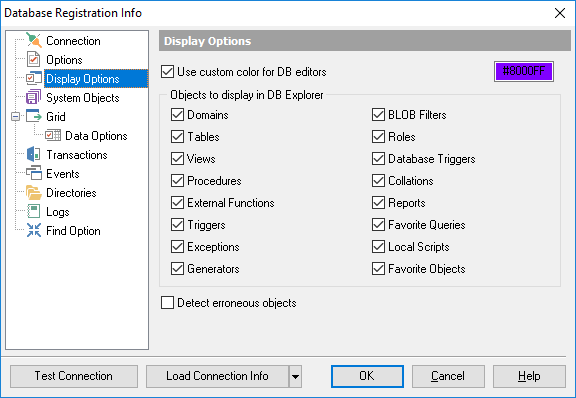
Task: Click the Data Options table icon
Action: [53, 135]
